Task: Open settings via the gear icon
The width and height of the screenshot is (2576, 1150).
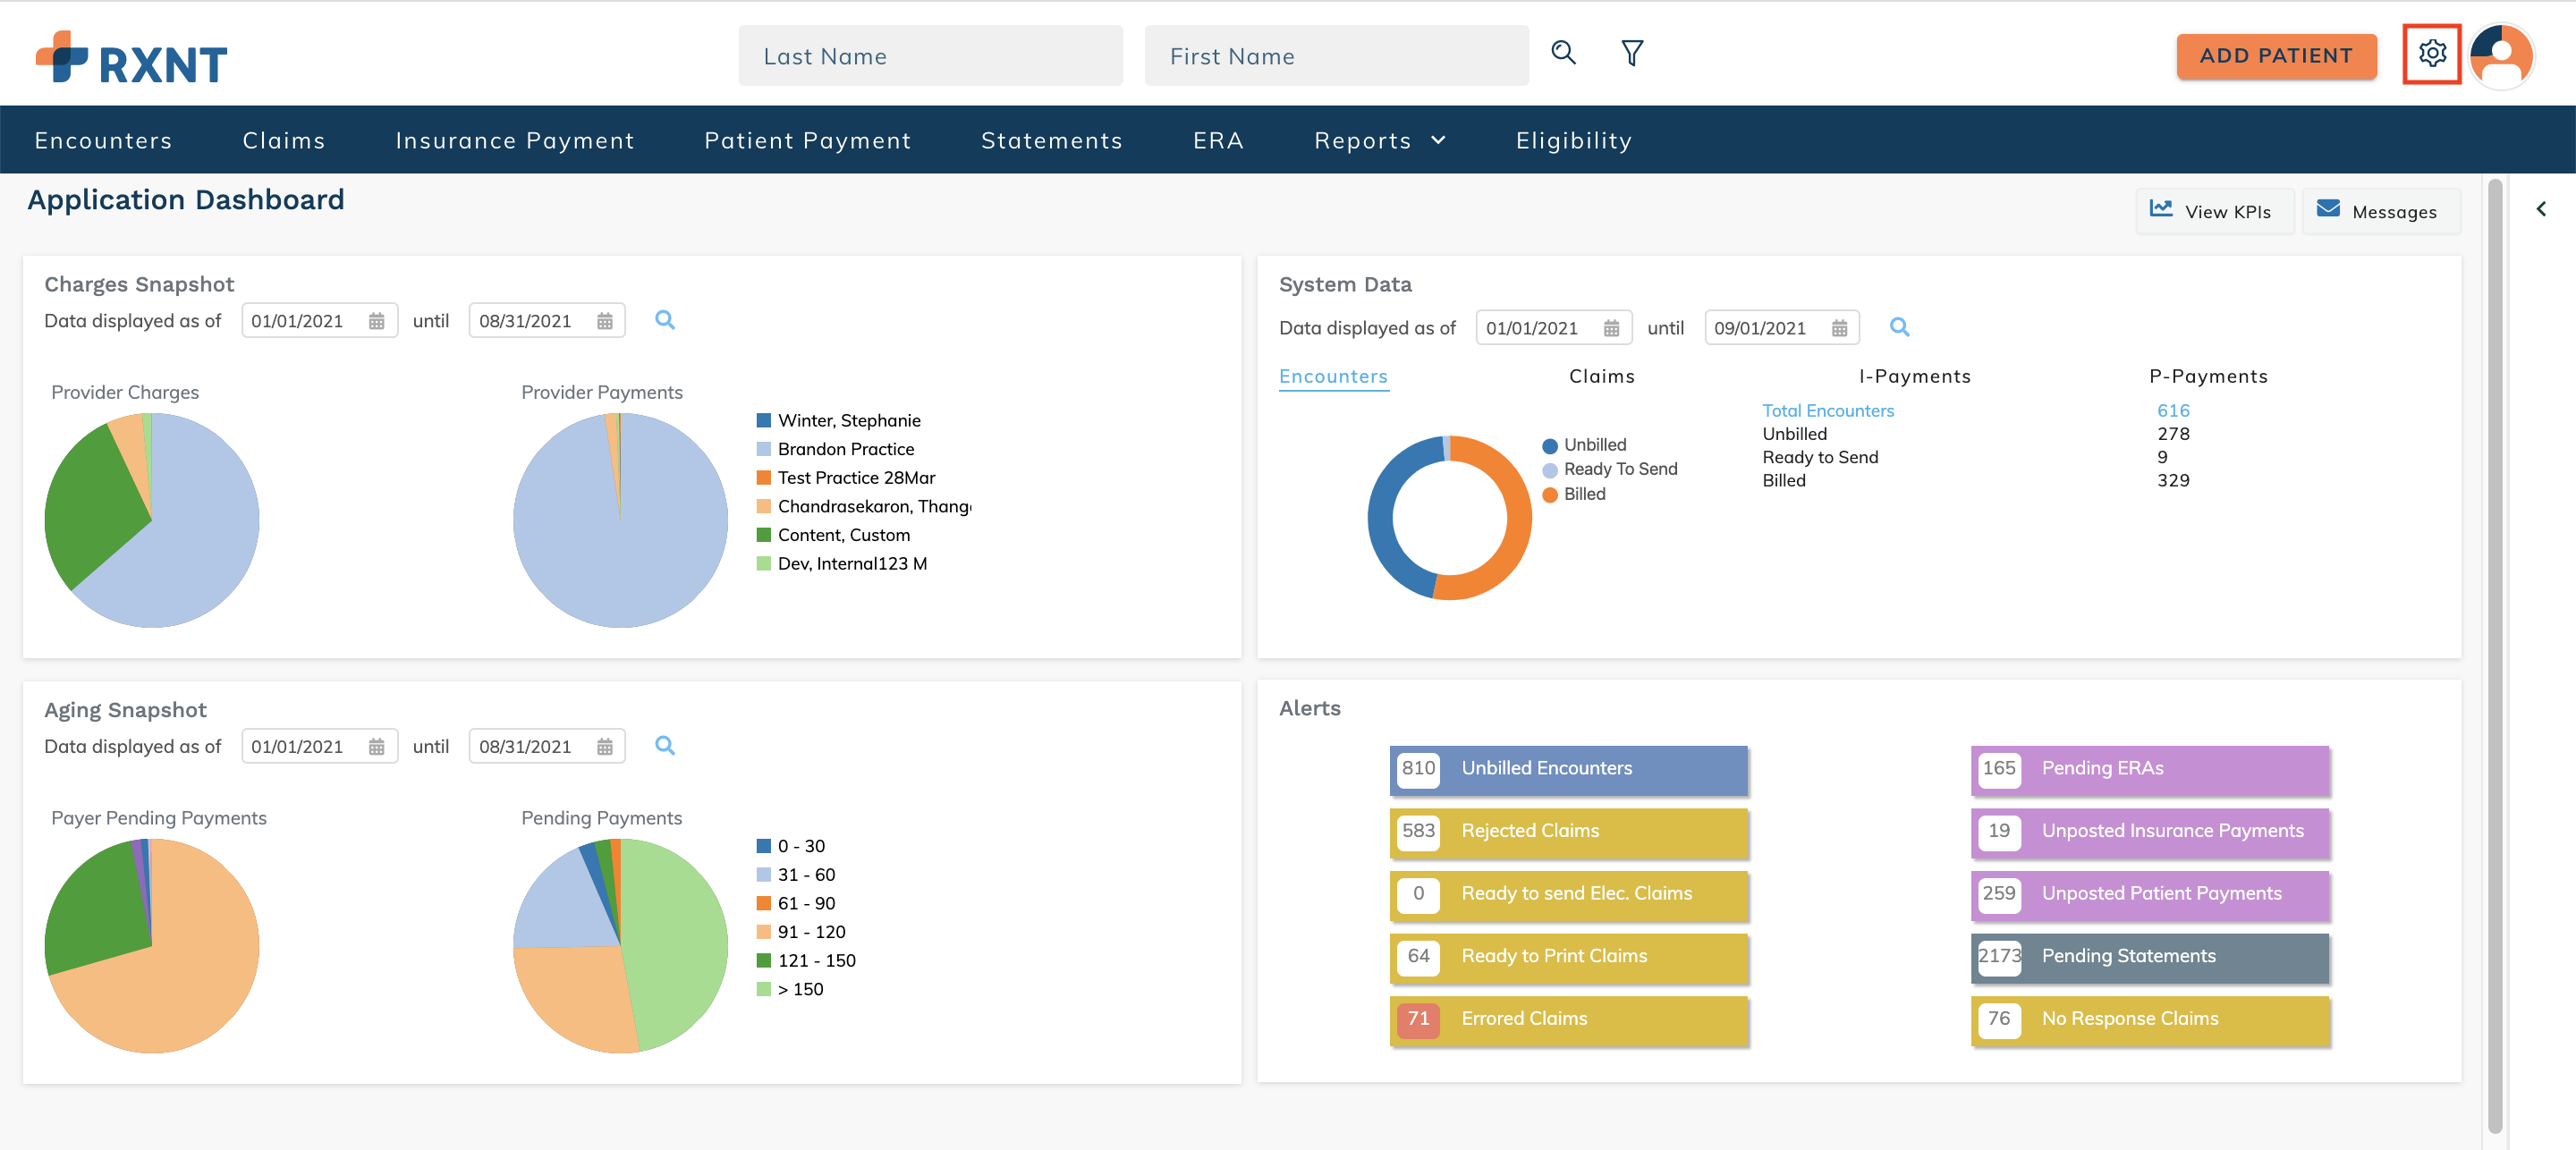Action: click(x=2431, y=53)
